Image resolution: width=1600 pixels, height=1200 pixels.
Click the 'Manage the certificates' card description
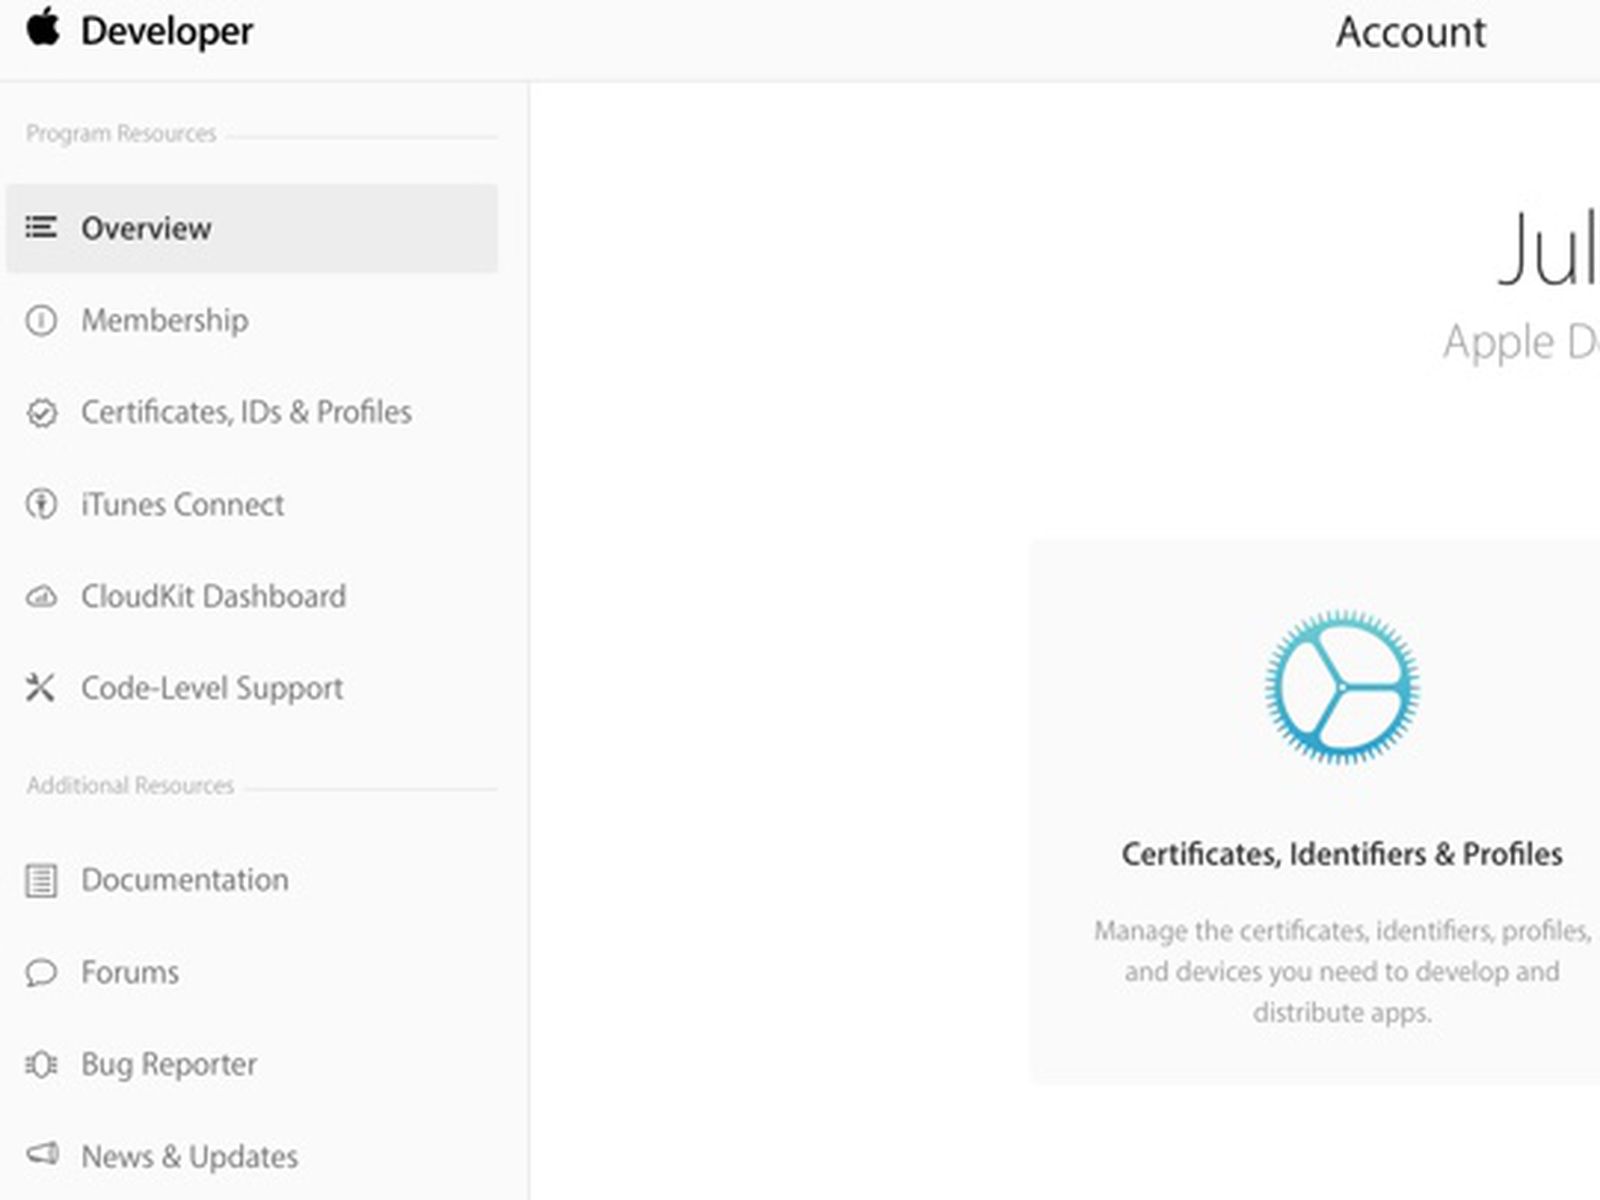pos(1342,971)
